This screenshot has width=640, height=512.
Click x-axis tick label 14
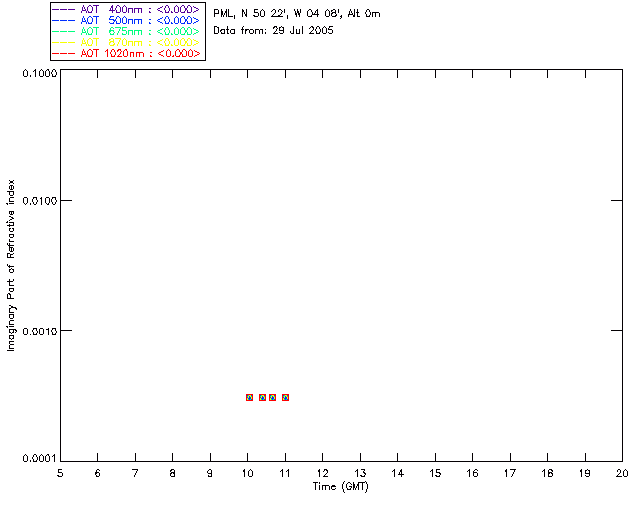pyautogui.click(x=398, y=473)
